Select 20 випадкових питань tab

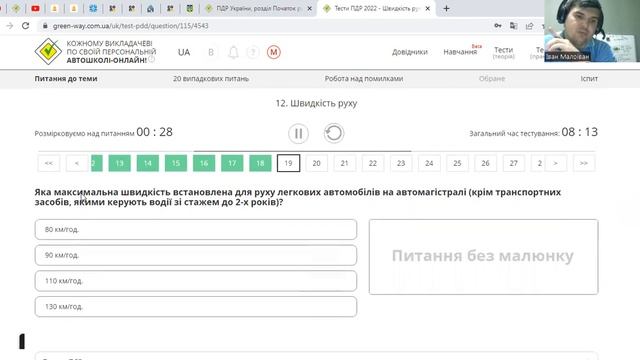(x=211, y=78)
